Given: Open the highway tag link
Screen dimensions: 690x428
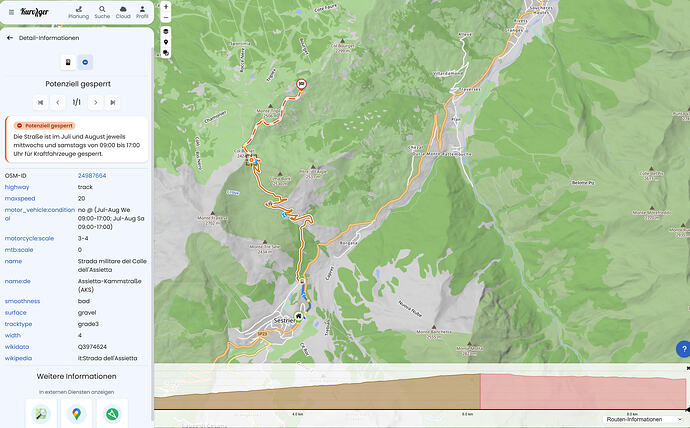Looking at the screenshot, I should tap(17, 187).
